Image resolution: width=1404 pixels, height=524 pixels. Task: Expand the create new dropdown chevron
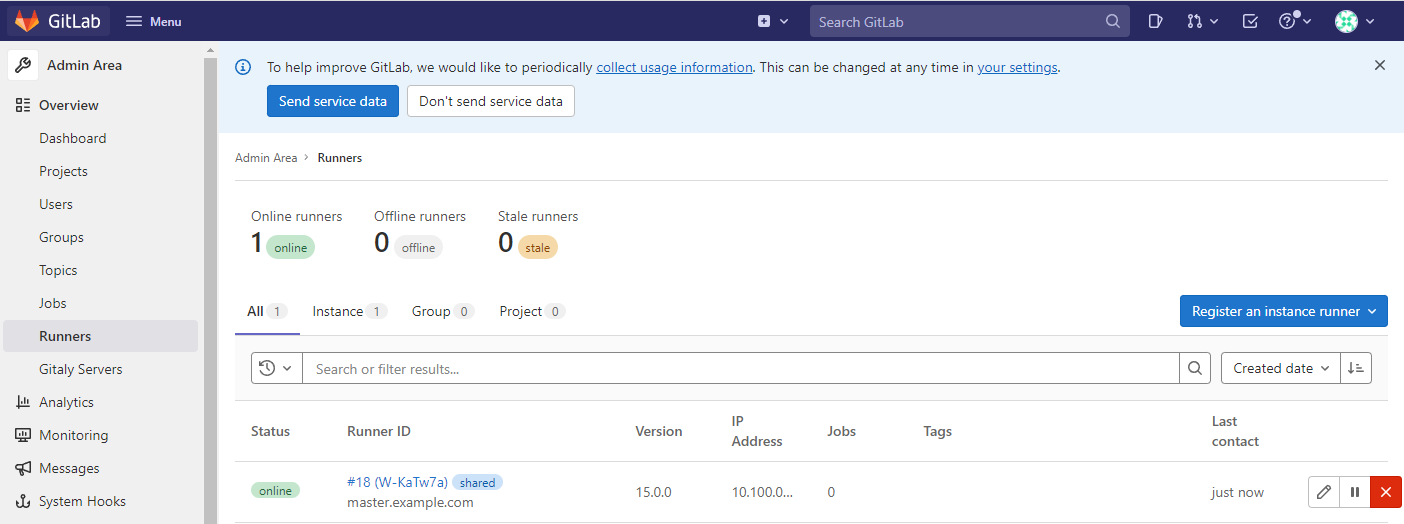pyautogui.click(x=784, y=21)
